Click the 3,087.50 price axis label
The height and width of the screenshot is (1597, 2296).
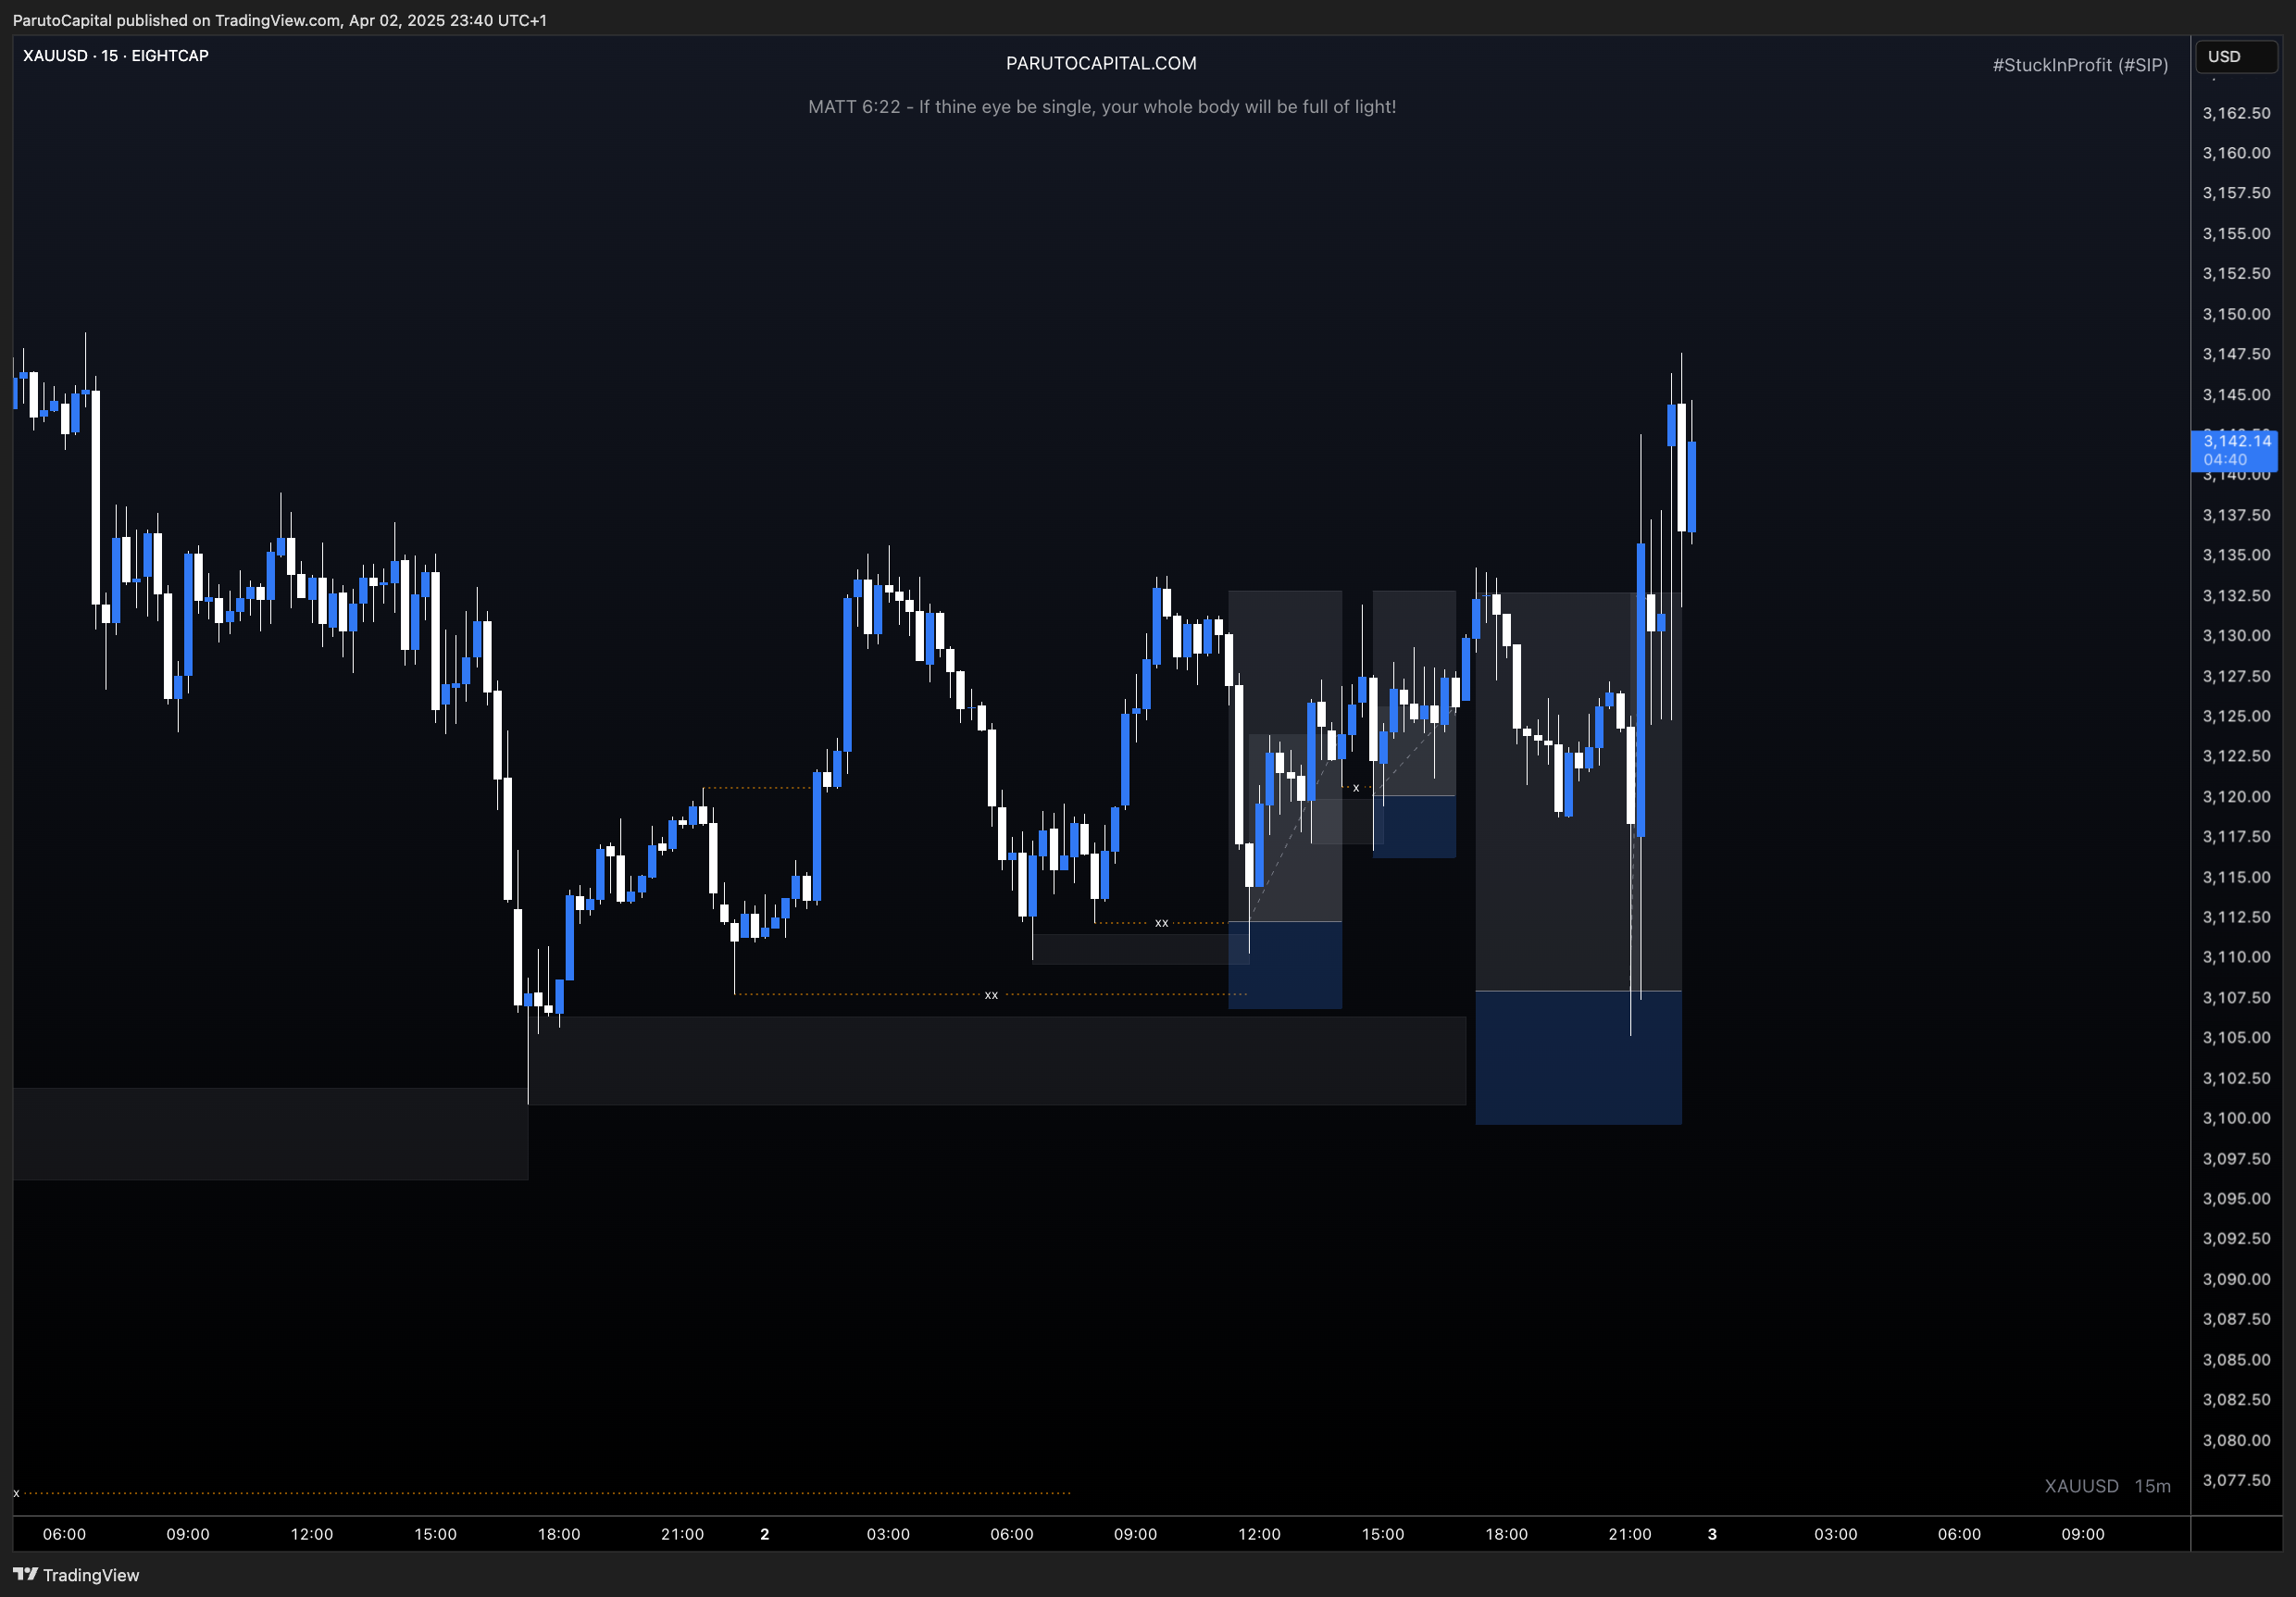(2236, 1319)
